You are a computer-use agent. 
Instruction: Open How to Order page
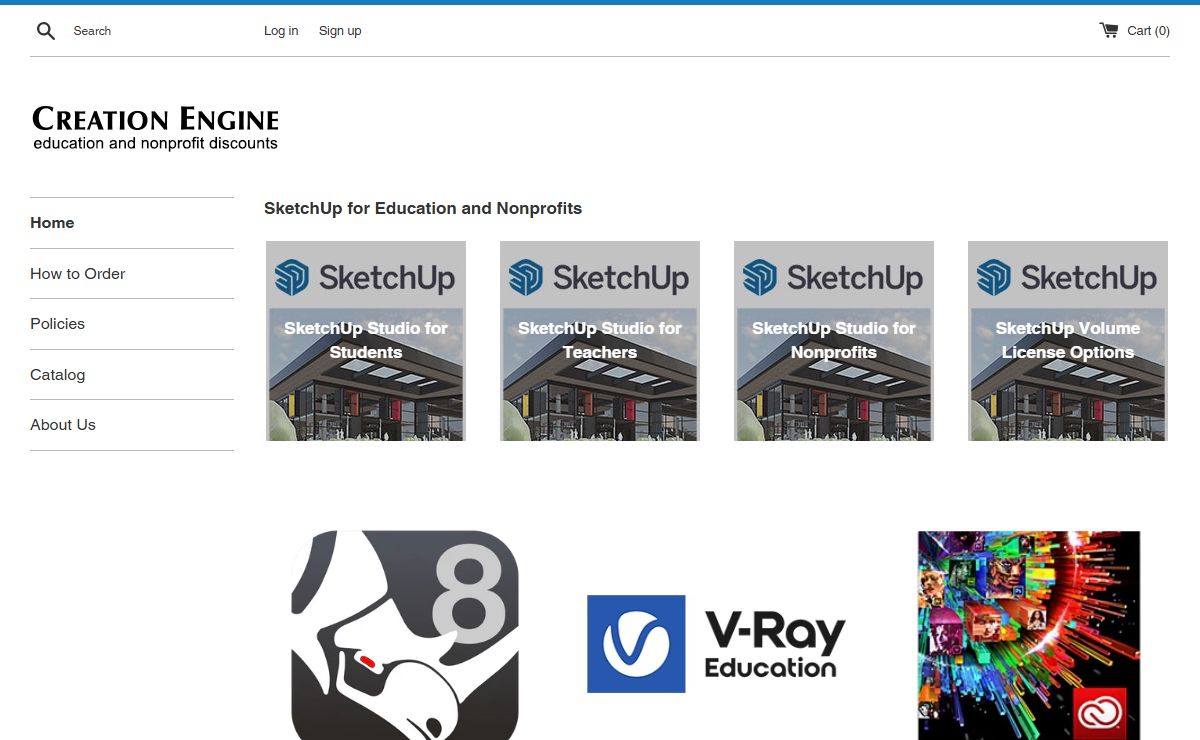point(78,274)
